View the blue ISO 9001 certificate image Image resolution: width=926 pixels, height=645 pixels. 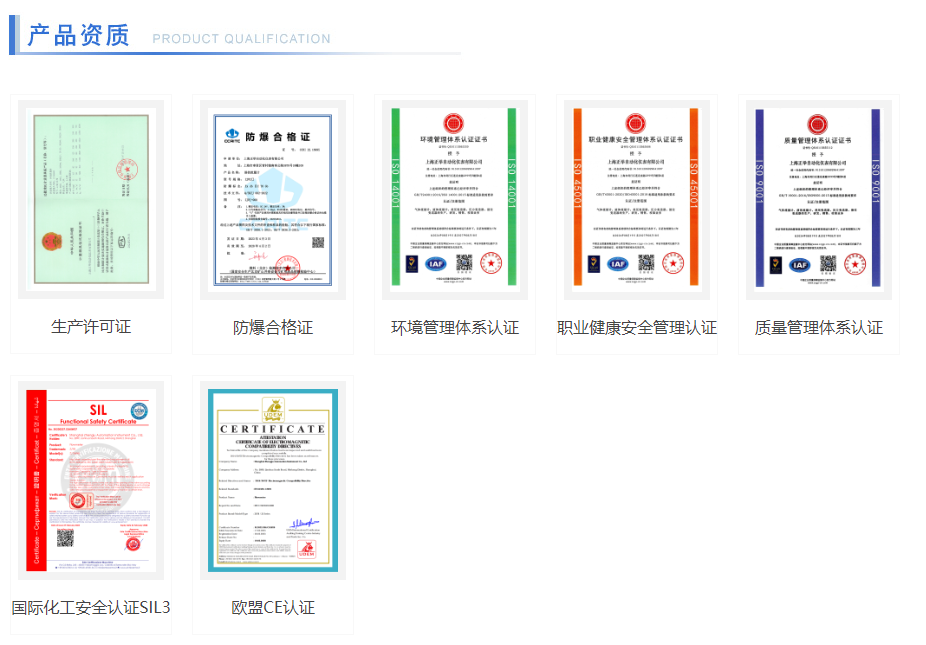[x=819, y=199]
